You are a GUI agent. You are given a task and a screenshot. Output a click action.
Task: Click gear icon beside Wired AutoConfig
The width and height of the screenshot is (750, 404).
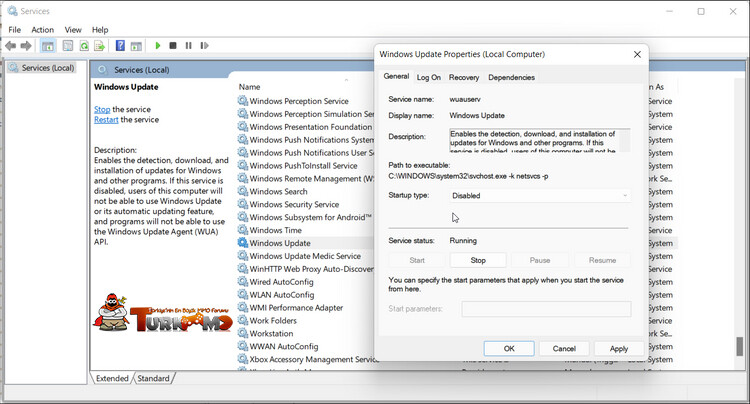click(x=243, y=282)
